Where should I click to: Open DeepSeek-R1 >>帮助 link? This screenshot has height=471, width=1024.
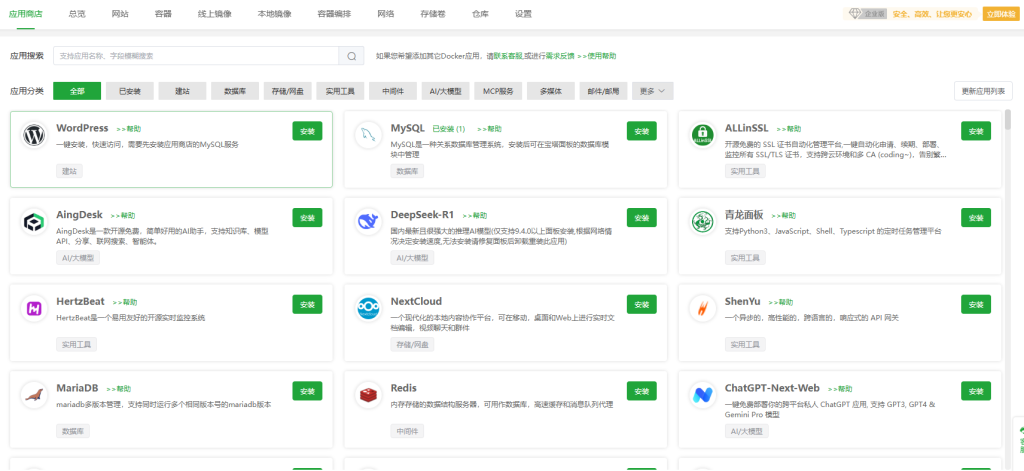coord(475,215)
